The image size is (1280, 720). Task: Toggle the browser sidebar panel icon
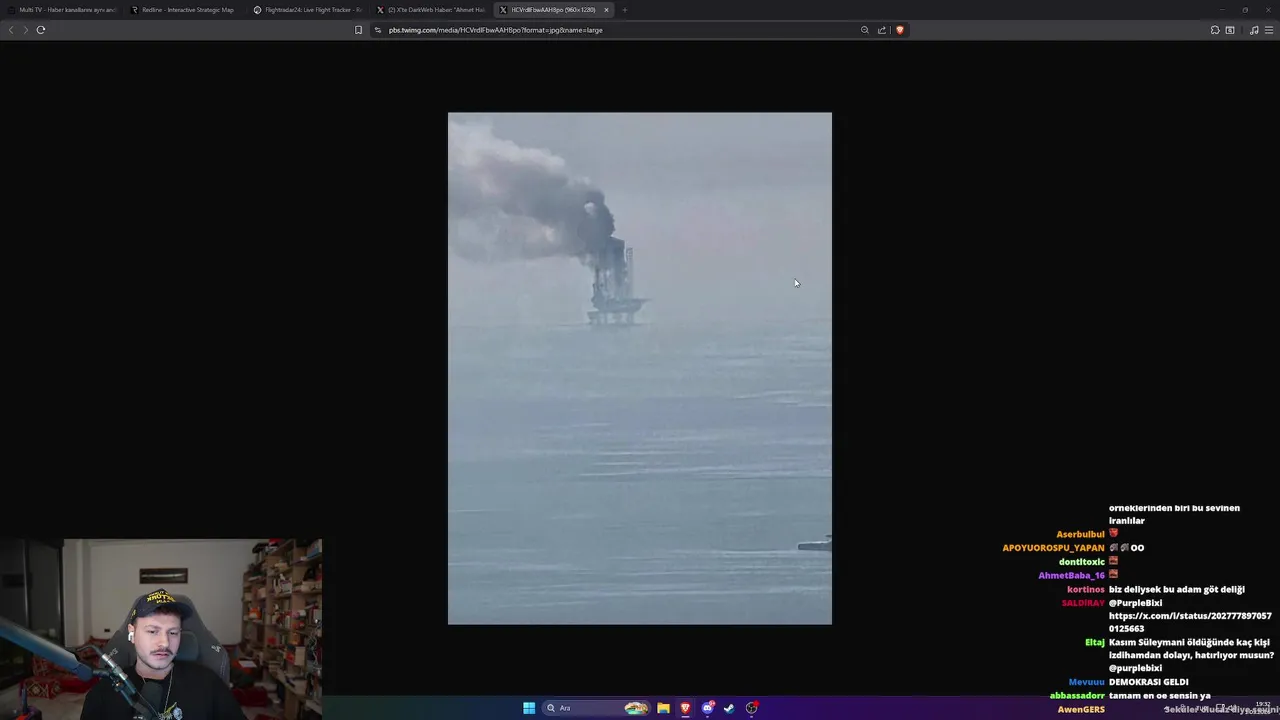tap(1230, 30)
